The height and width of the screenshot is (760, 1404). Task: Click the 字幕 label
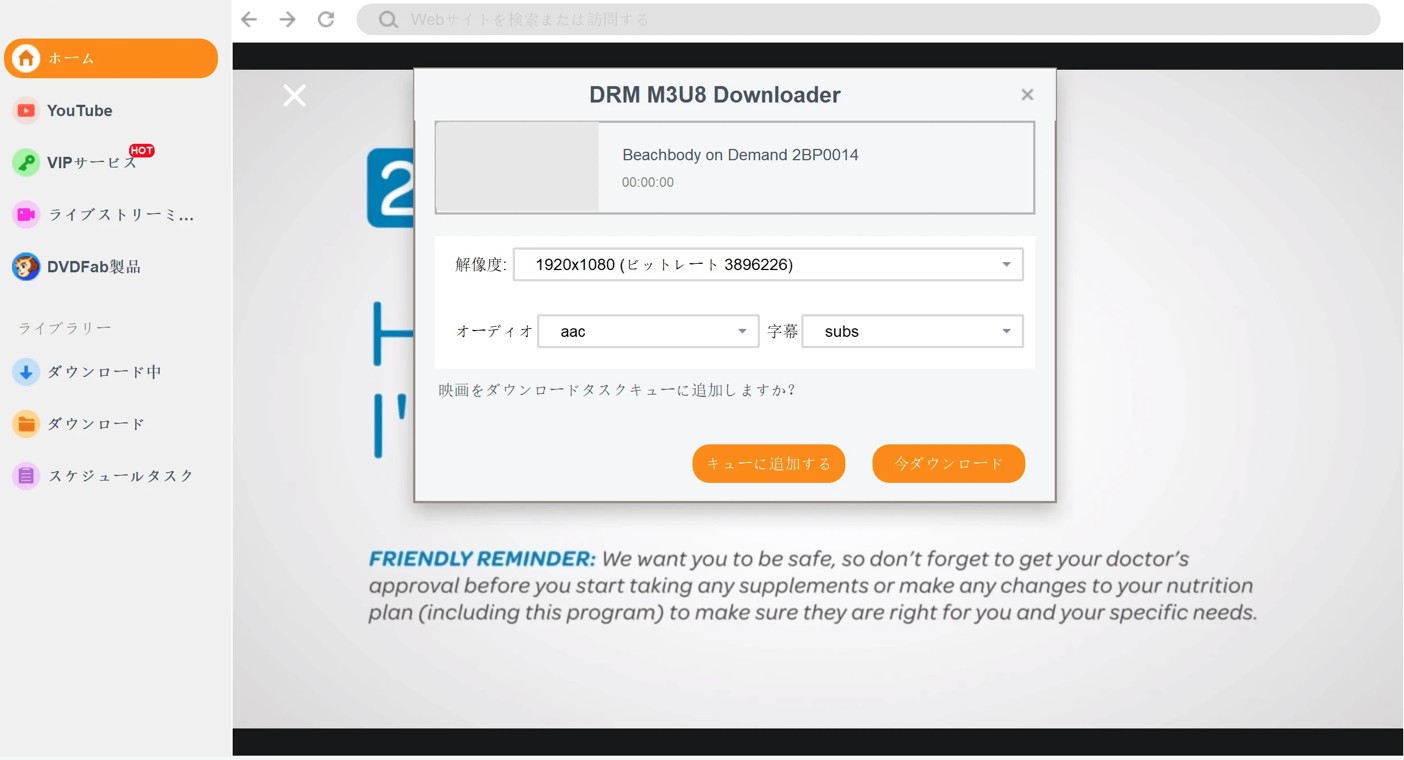[x=783, y=331]
